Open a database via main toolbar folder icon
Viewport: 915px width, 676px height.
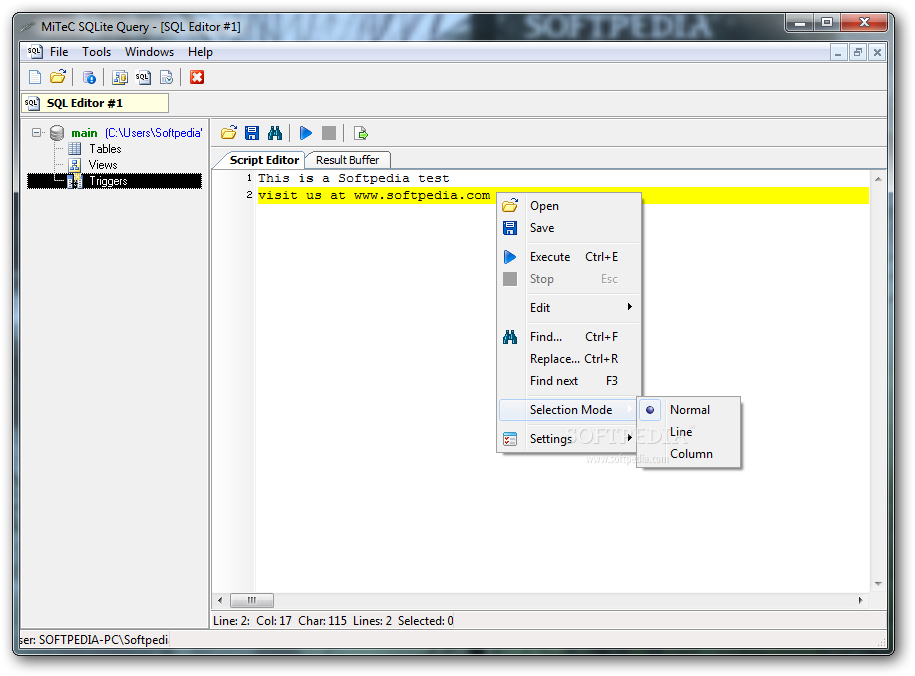pyautogui.click(x=58, y=77)
